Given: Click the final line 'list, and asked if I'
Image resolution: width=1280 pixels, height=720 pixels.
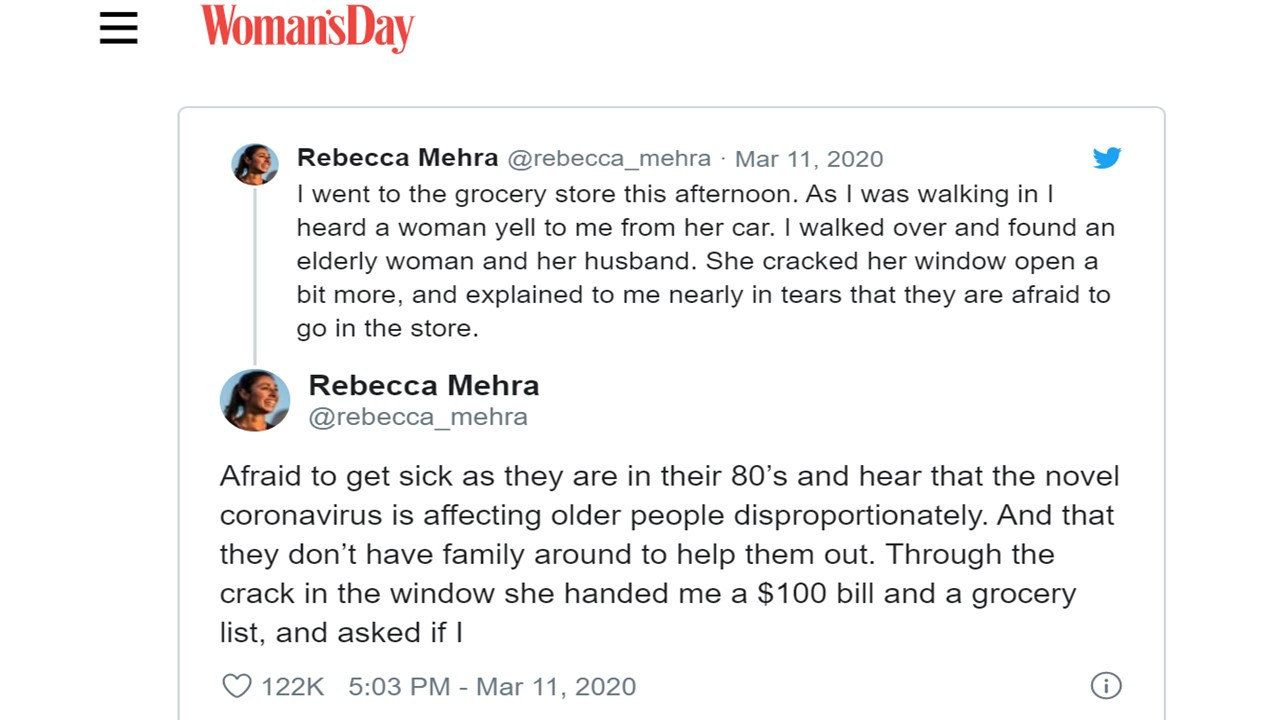Looking at the screenshot, I should click(341, 633).
